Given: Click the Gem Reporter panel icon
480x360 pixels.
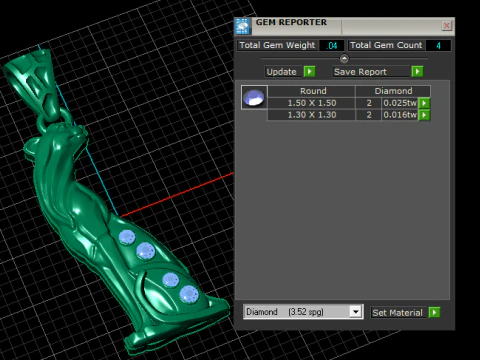Looking at the screenshot, I should point(243,26).
